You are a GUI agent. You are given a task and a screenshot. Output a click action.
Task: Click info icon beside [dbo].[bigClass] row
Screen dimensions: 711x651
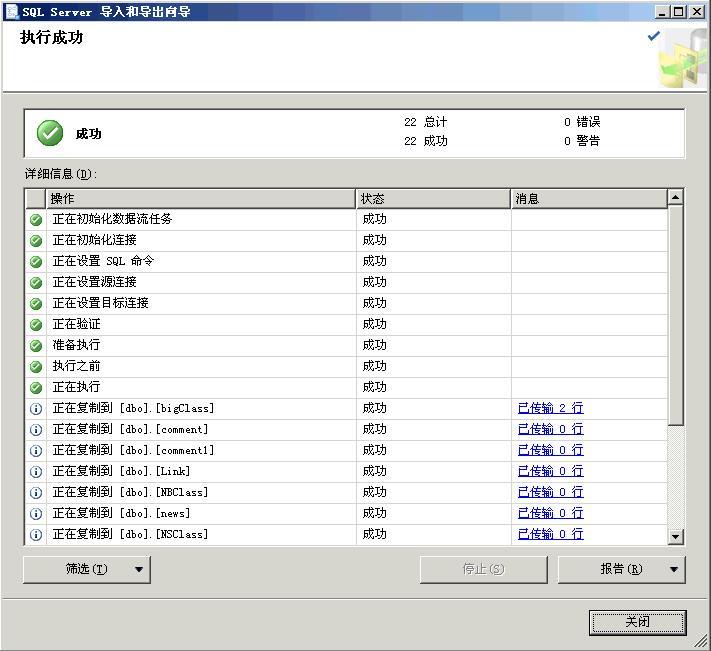[x=36, y=408]
